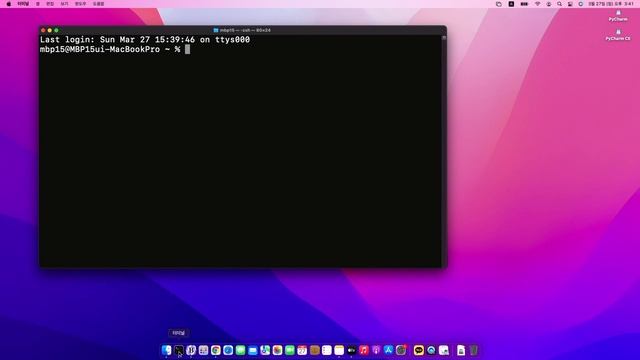Open the 보기 menu in the menu bar
This screenshot has width=640, height=360.
tap(64, 4)
